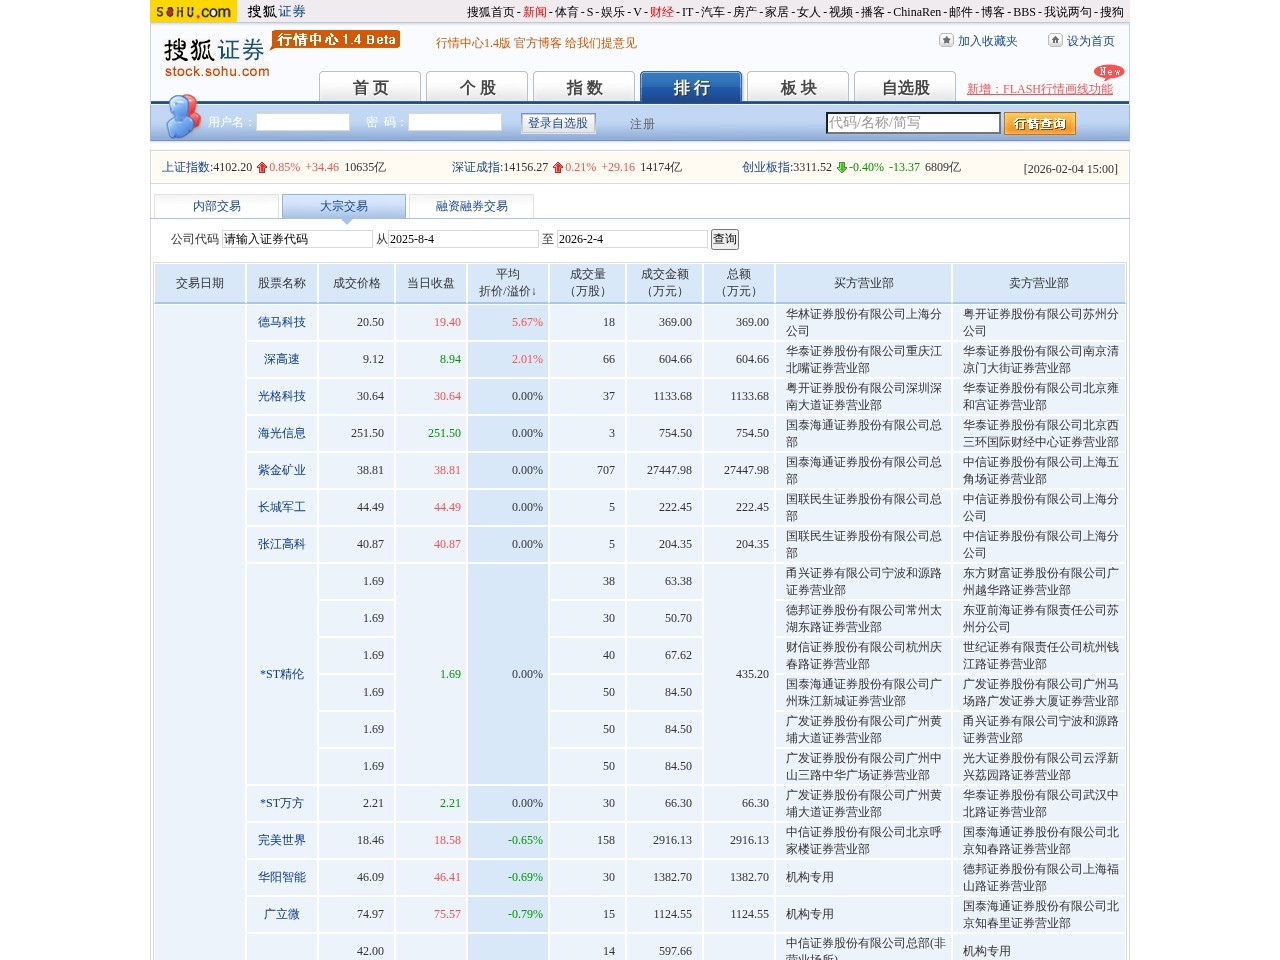Open the 首页 navigation tab
Image resolution: width=1280 pixels, height=960 pixels.
point(370,87)
